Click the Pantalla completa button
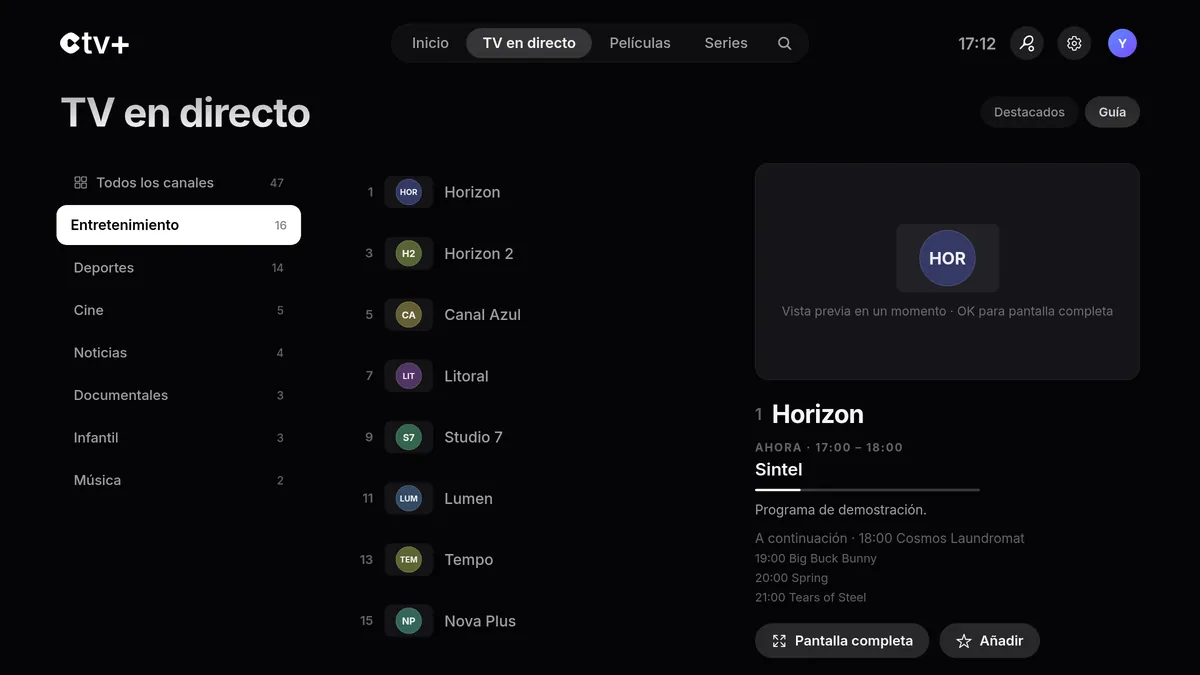The width and height of the screenshot is (1200, 675). [x=842, y=641]
